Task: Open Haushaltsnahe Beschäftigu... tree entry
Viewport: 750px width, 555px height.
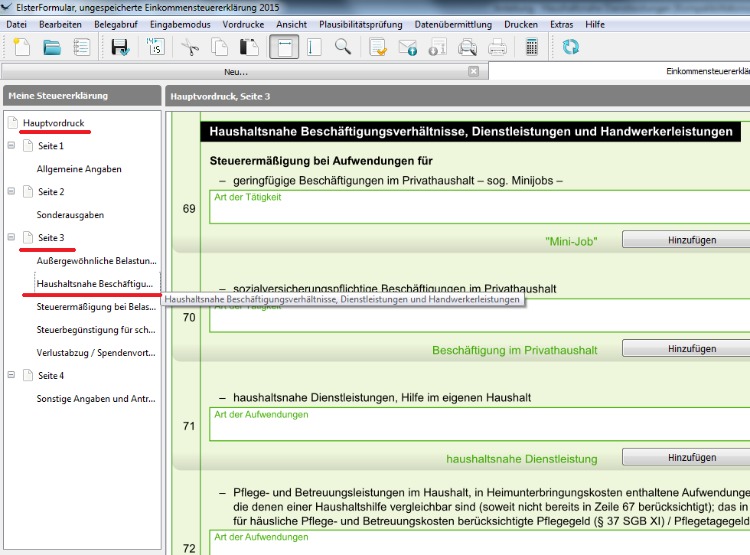Action: tap(95, 284)
